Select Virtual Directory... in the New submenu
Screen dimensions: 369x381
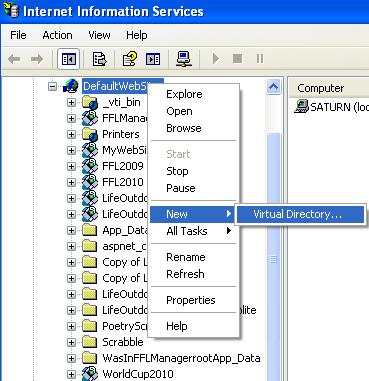point(300,214)
